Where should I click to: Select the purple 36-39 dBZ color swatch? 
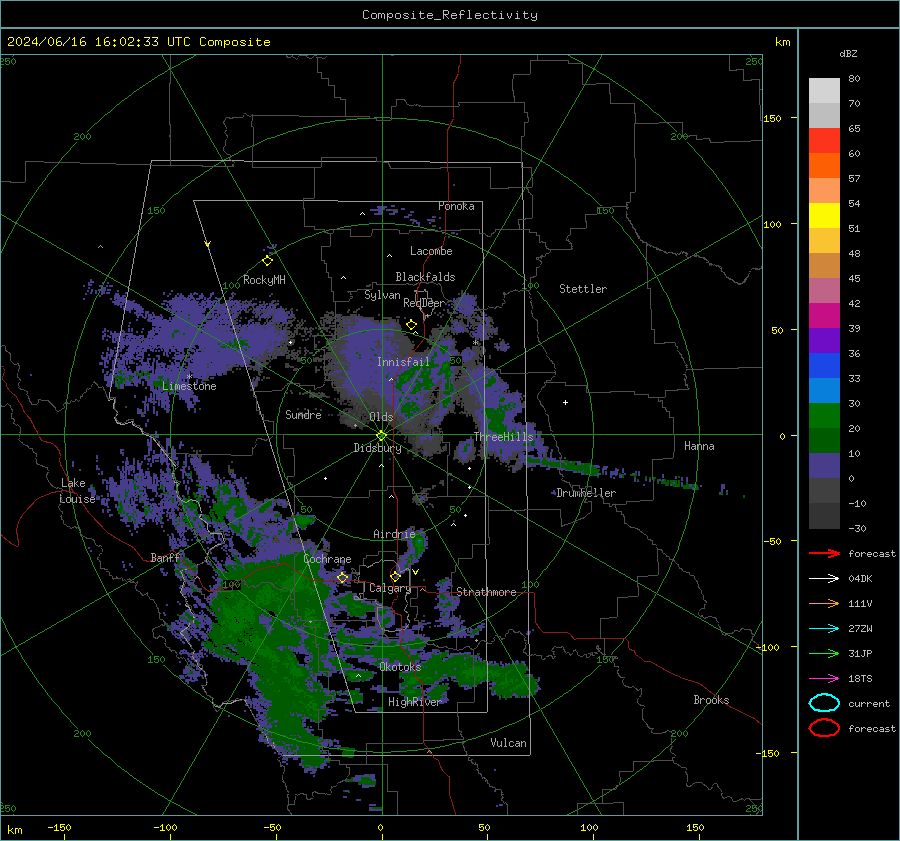(x=824, y=341)
